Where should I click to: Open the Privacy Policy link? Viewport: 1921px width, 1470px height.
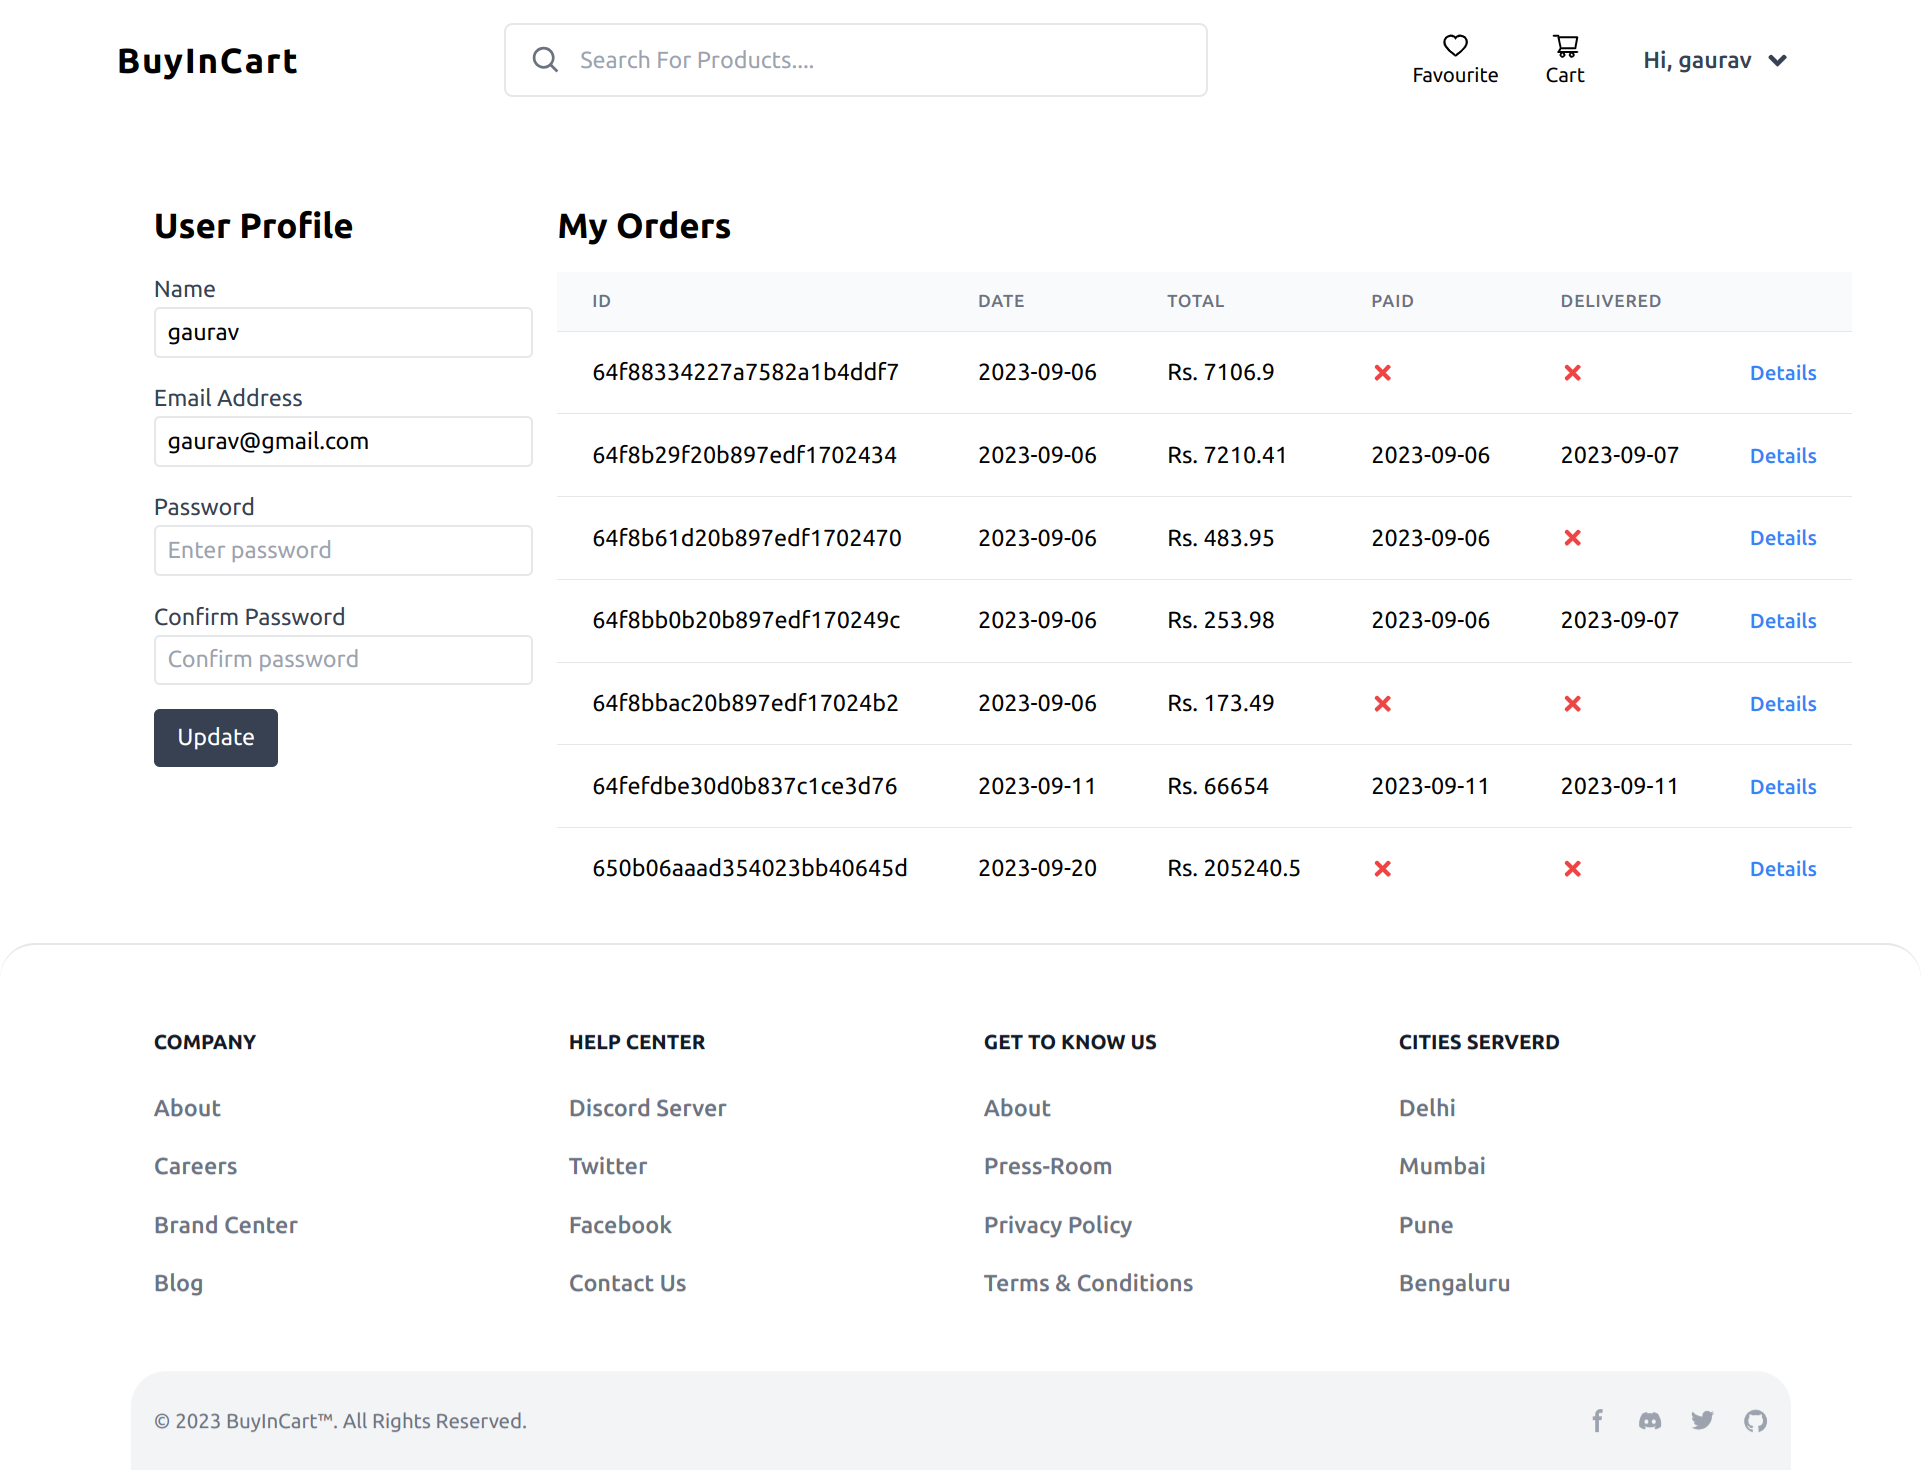point(1058,1225)
